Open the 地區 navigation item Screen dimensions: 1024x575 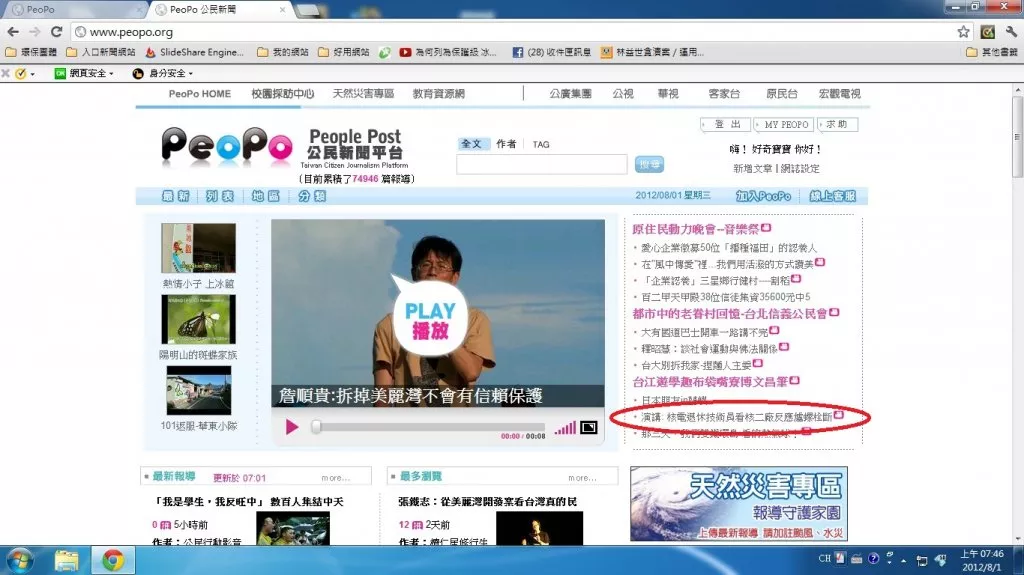pos(265,196)
